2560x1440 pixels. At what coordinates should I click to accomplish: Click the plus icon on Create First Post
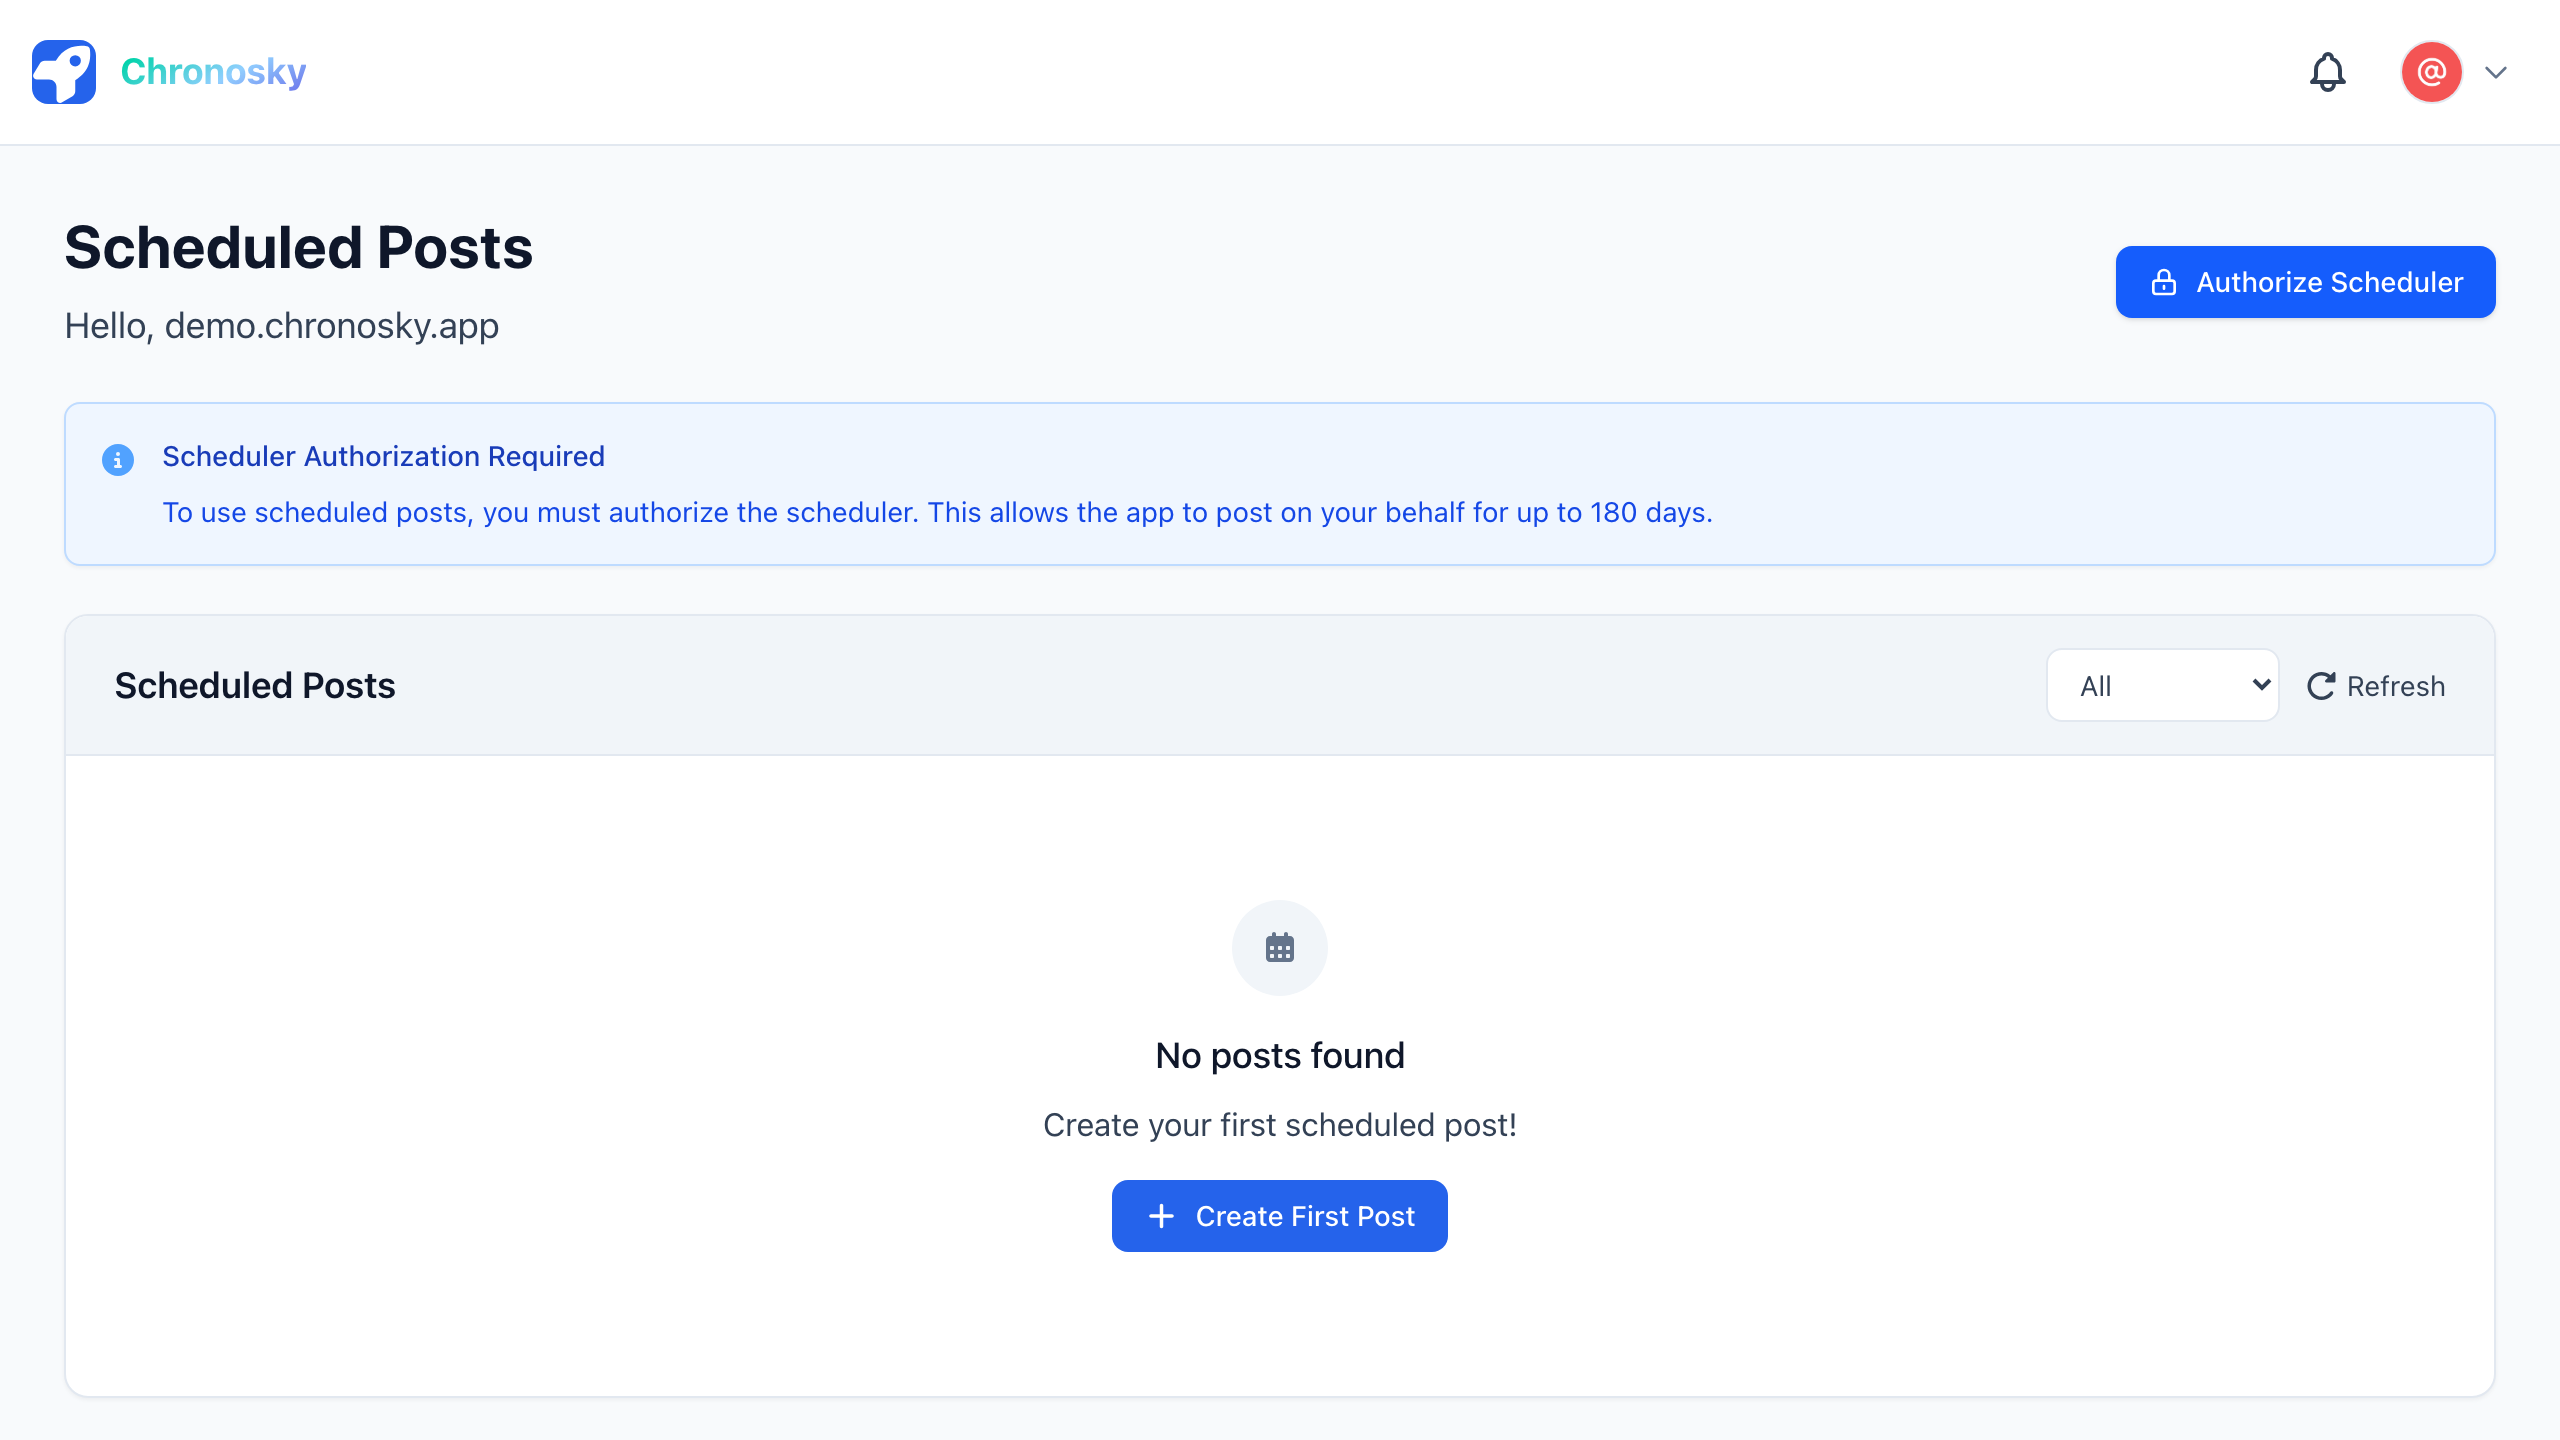1161,1216
